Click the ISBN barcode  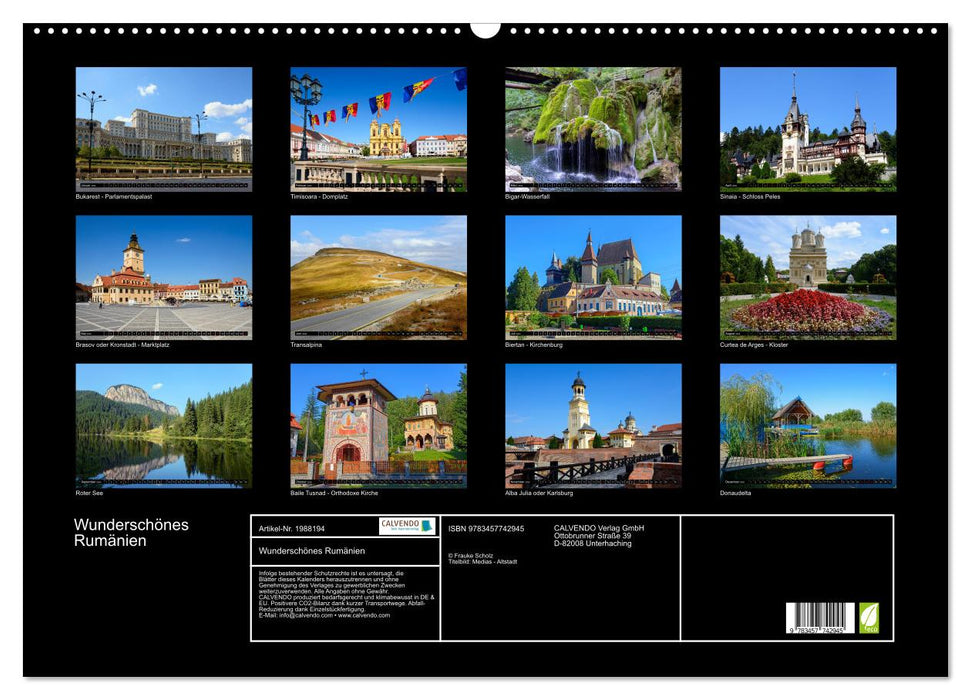click(820, 618)
